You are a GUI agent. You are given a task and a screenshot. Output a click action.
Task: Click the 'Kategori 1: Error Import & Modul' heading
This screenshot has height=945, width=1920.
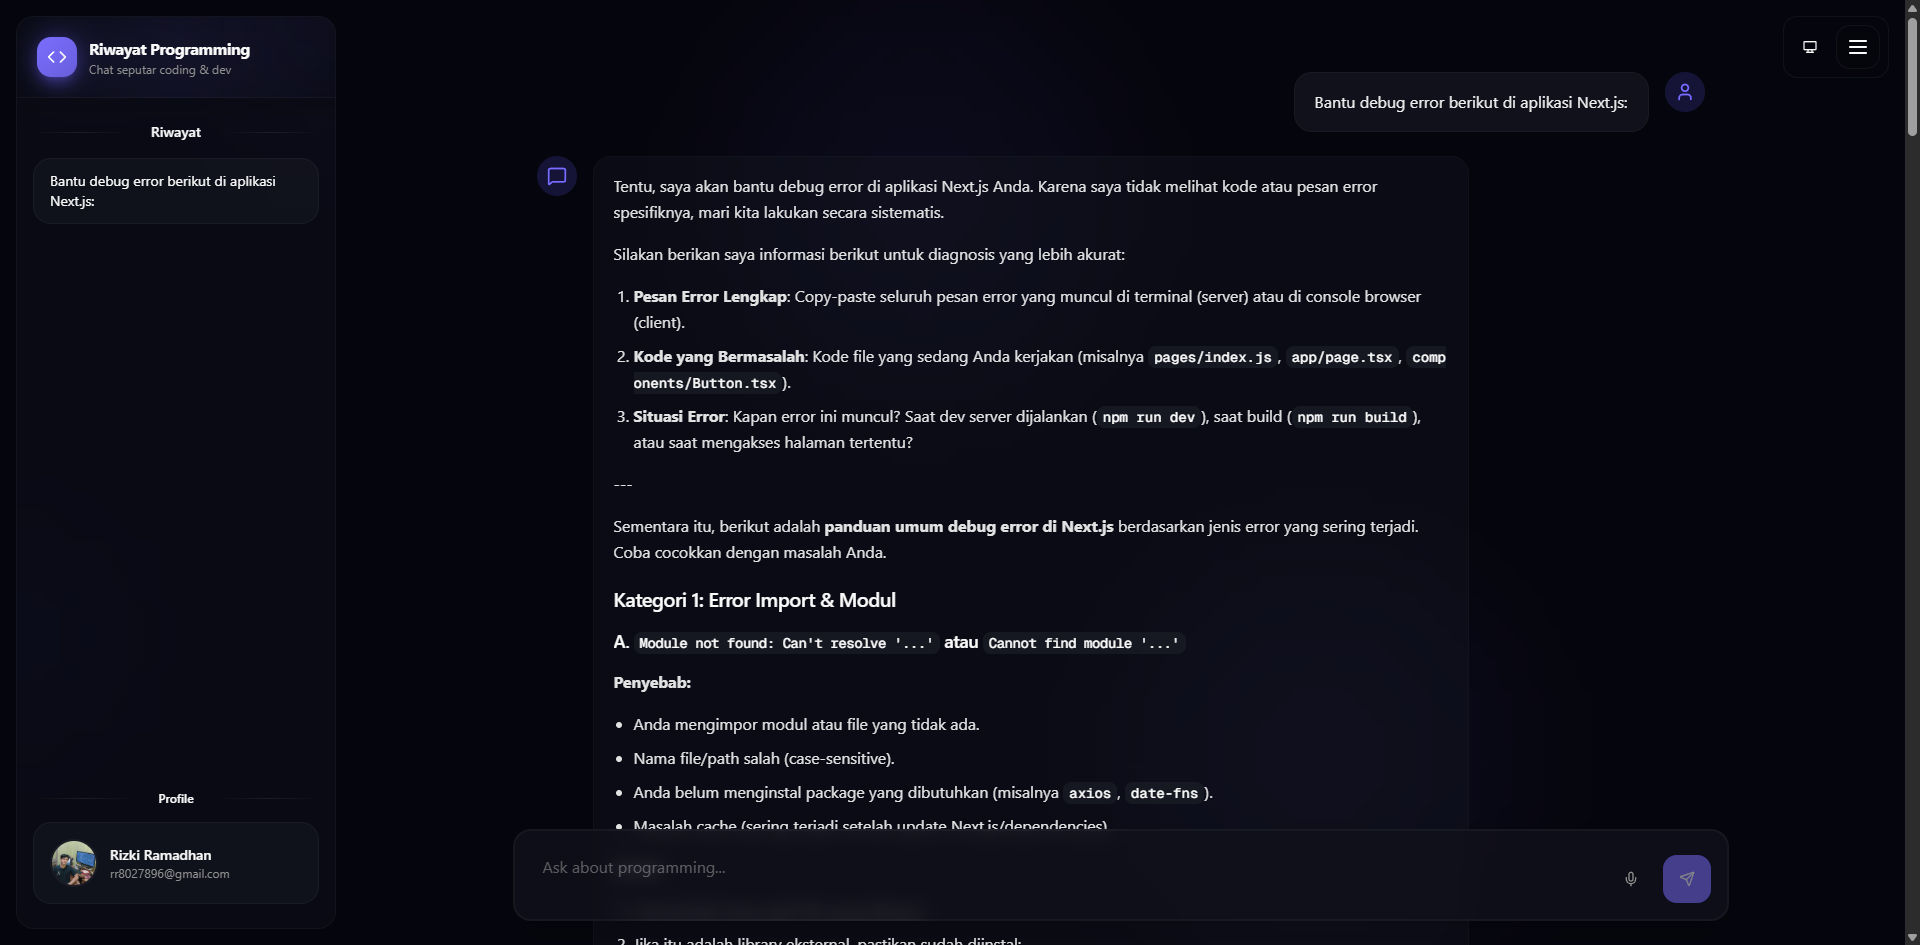pos(754,601)
